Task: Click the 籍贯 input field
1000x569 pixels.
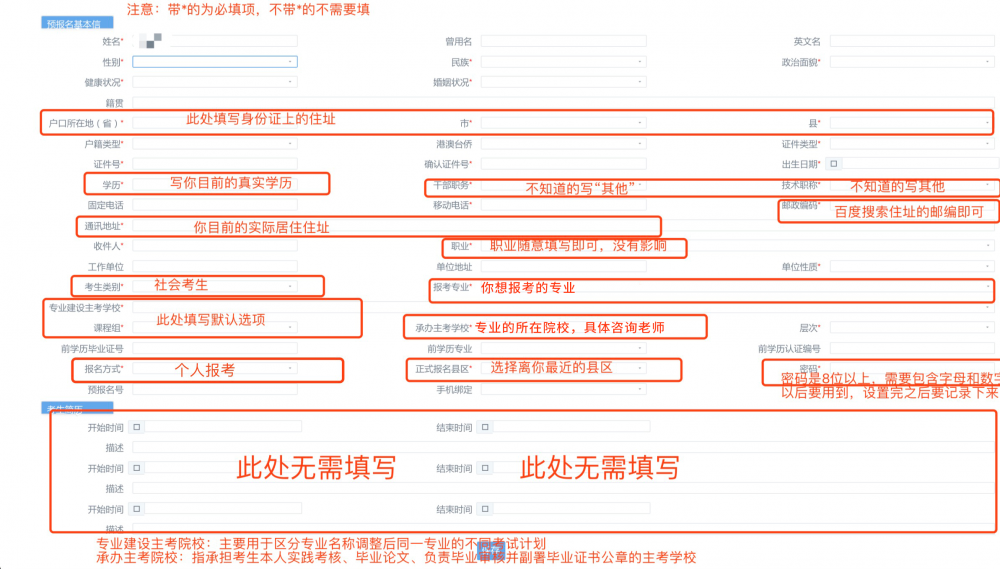Action: 560,103
